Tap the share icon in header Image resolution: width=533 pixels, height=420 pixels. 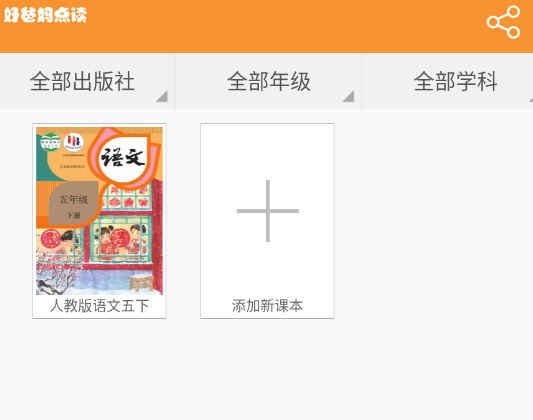pos(503,22)
